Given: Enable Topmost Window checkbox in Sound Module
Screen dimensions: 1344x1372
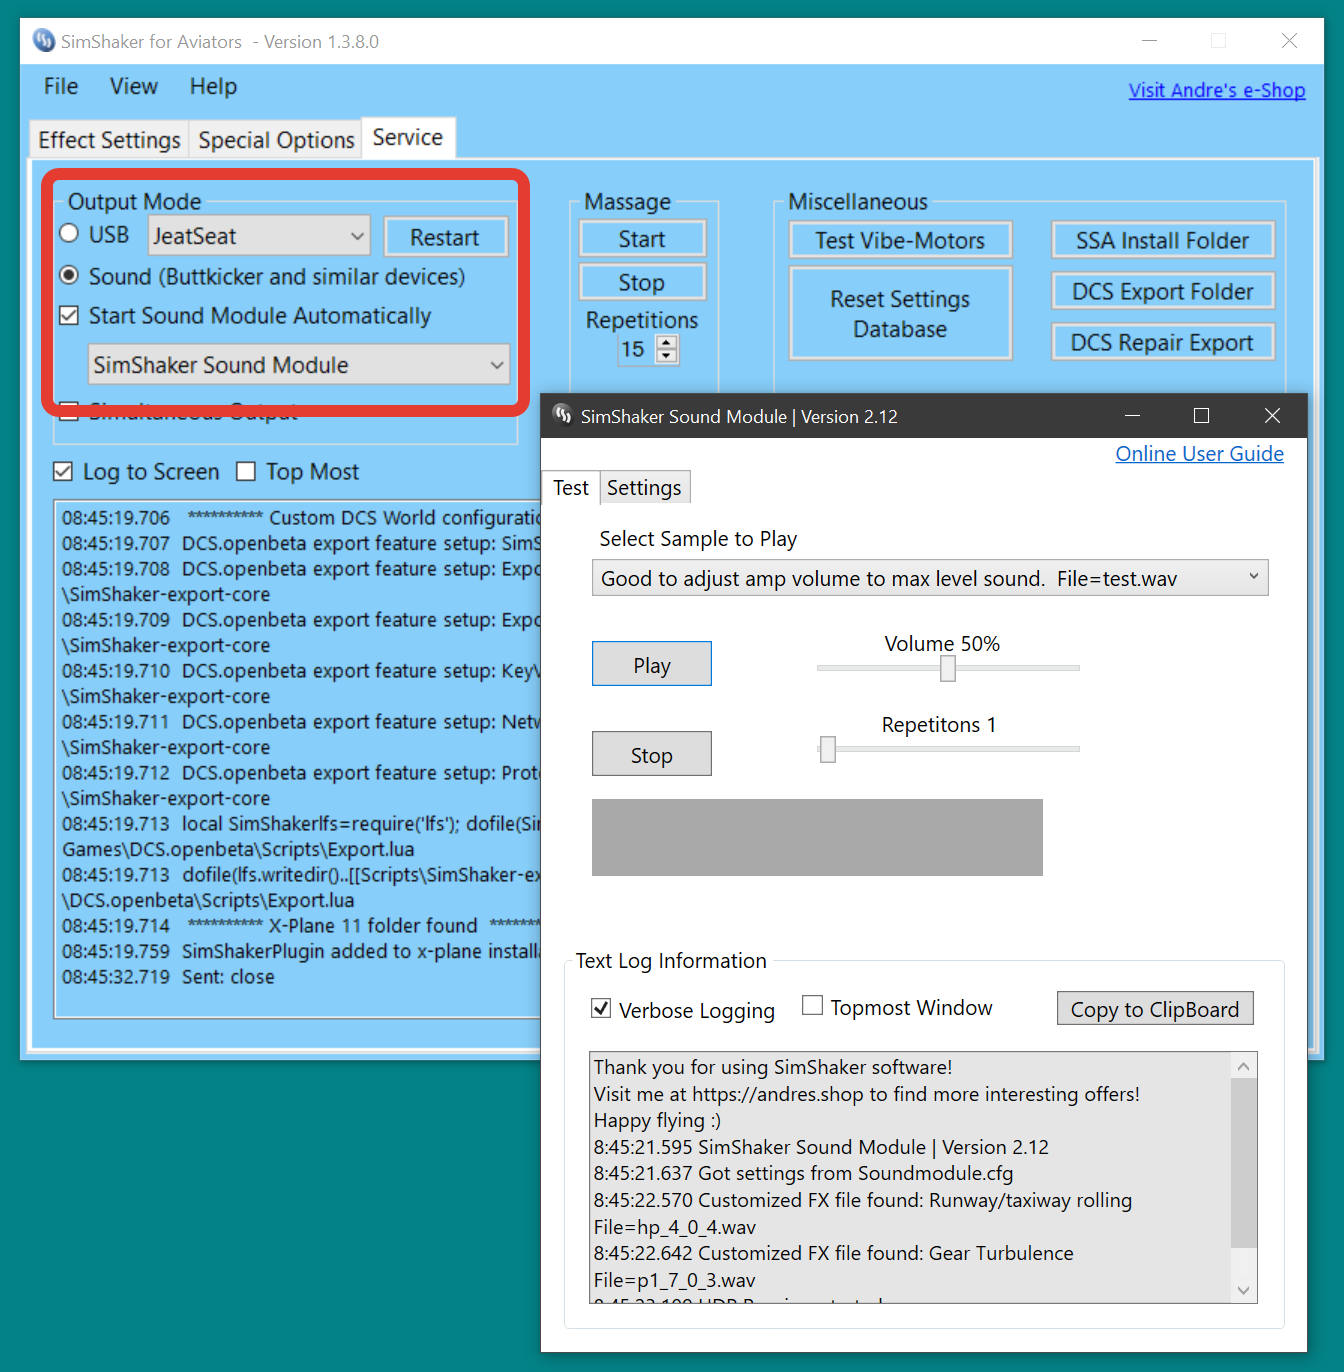Looking at the screenshot, I should pos(813,1006).
